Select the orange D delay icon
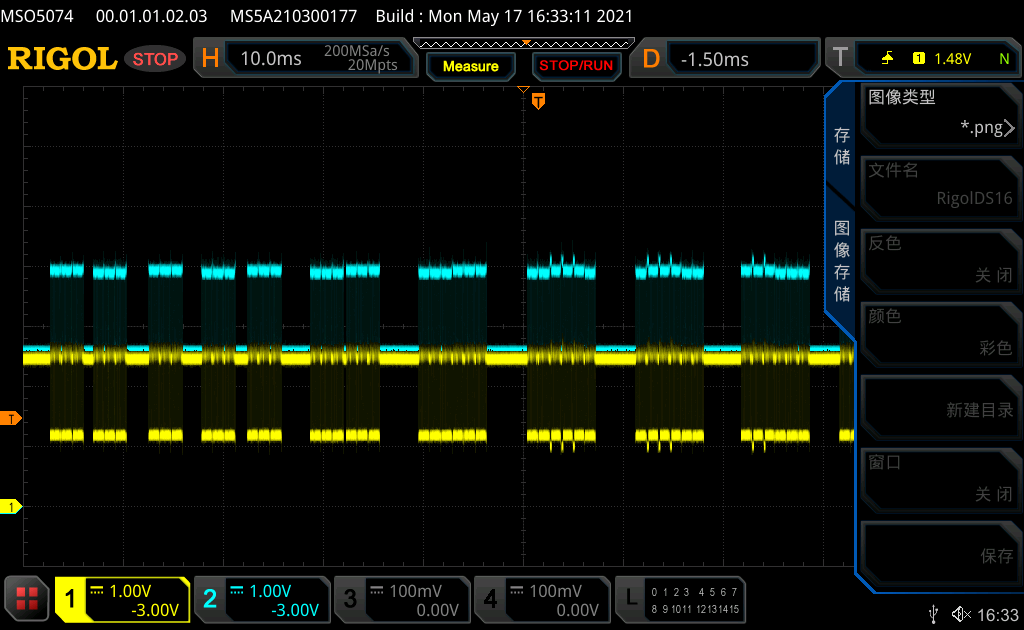The height and width of the screenshot is (630, 1024). point(650,59)
